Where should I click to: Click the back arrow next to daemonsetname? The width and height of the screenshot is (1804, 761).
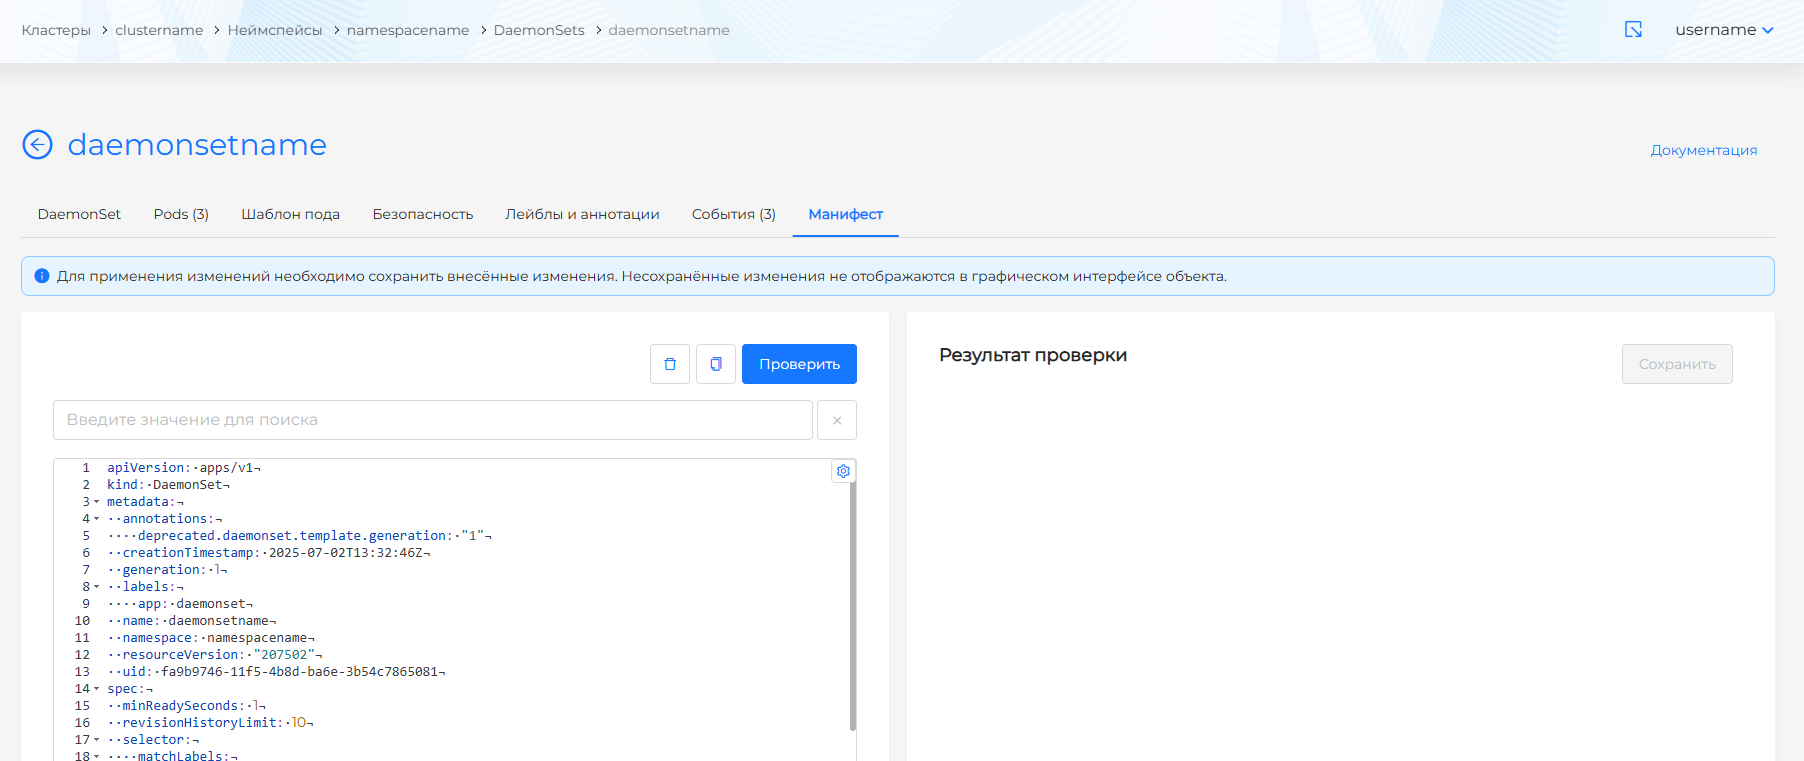coord(37,145)
